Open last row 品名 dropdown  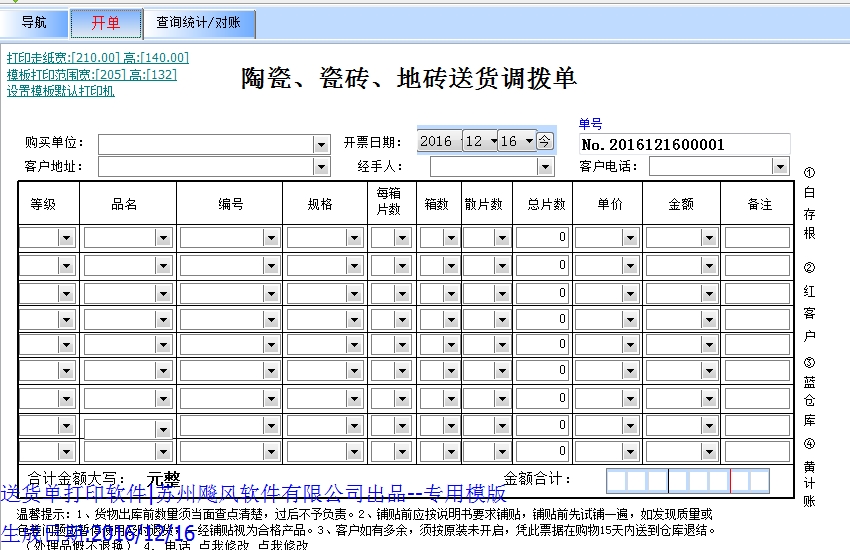point(163,451)
